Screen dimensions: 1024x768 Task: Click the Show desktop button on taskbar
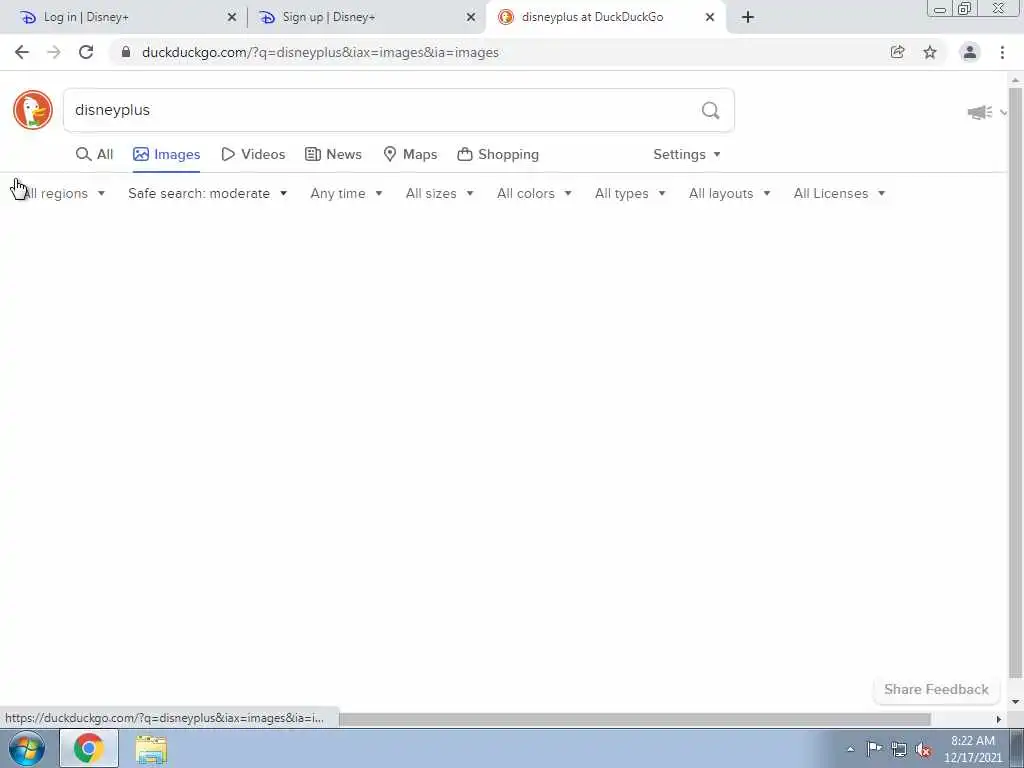pos(1017,748)
